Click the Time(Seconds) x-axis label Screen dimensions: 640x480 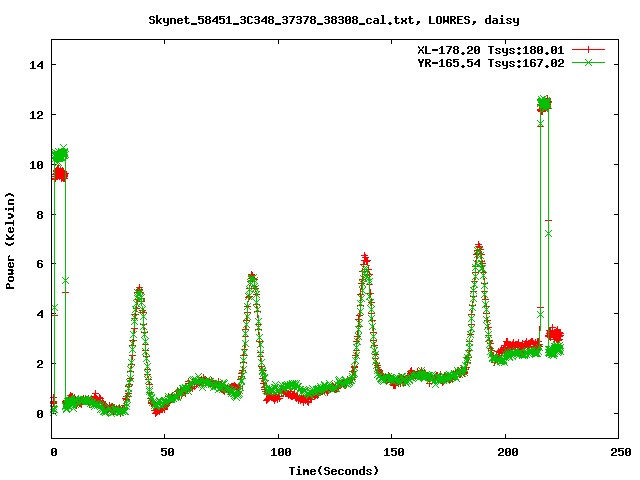pos(334,471)
